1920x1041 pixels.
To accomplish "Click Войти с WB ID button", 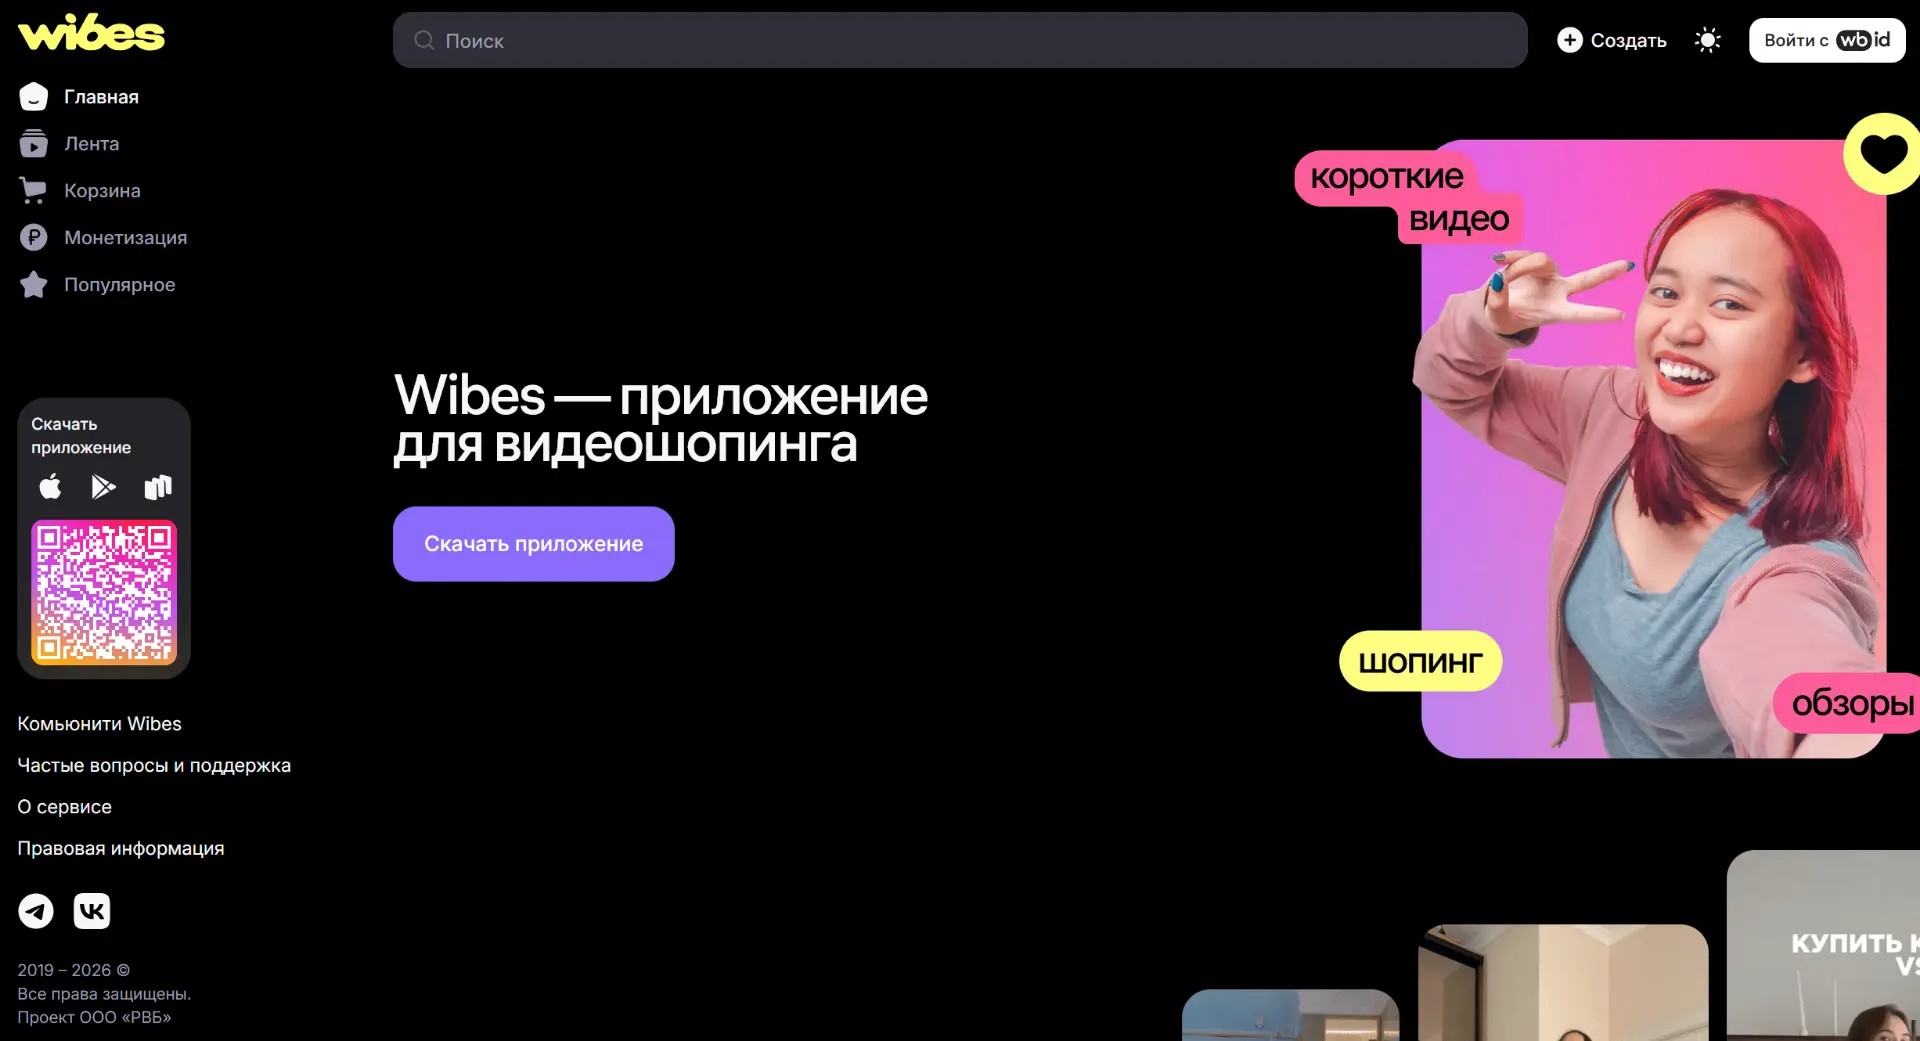I will [x=1827, y=40].
